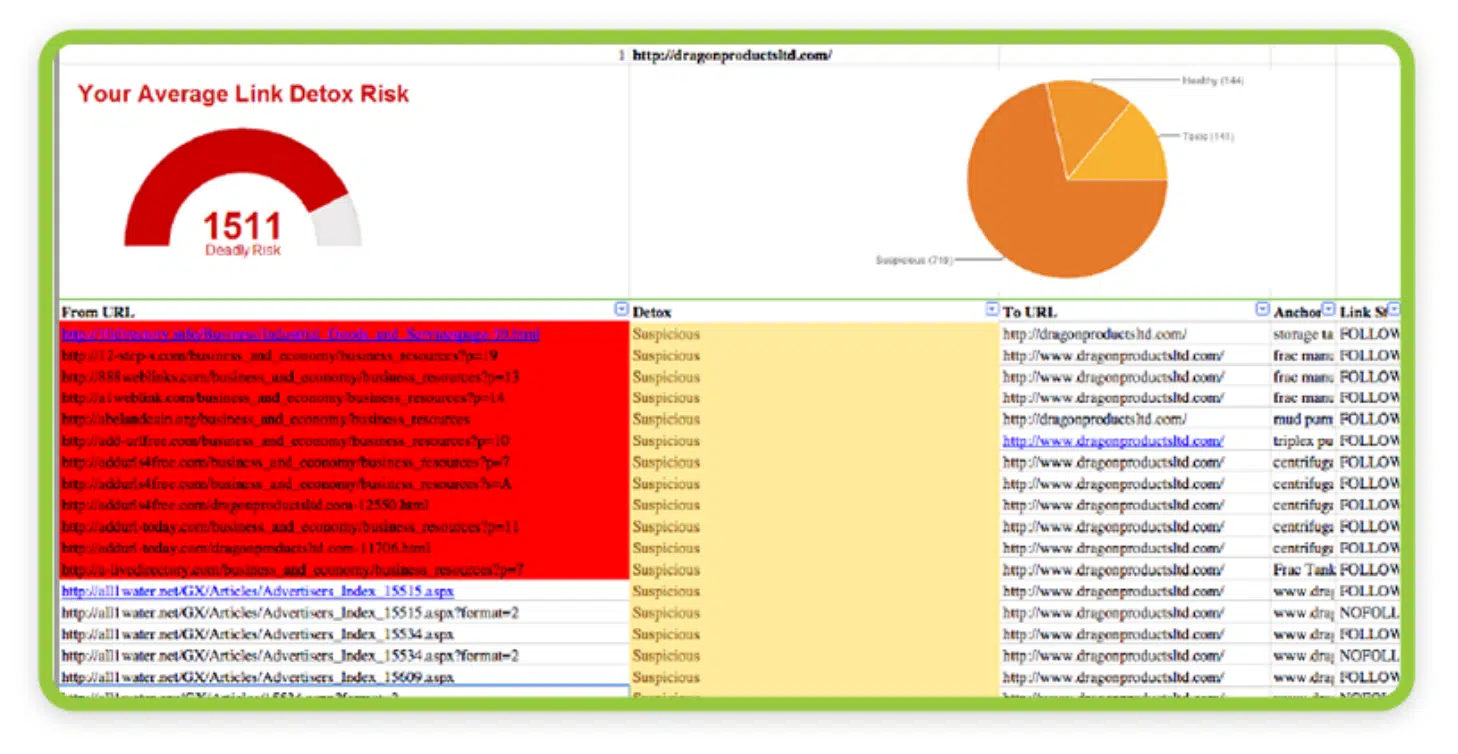Open the To URL column filter dropdown

click(x=1262, y=310)
